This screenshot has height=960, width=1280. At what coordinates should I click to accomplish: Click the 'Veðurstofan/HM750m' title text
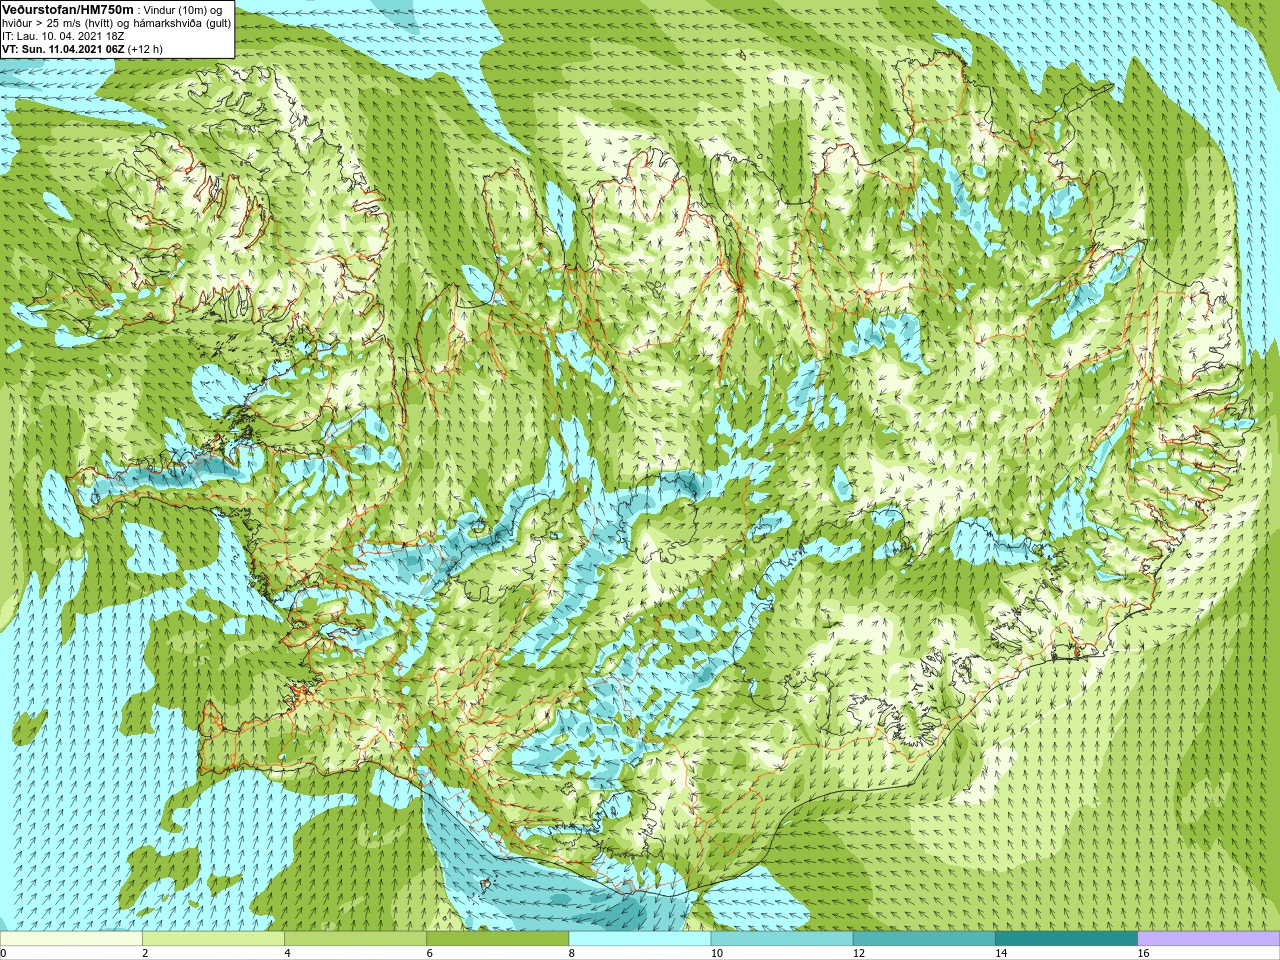click(68, 8)
